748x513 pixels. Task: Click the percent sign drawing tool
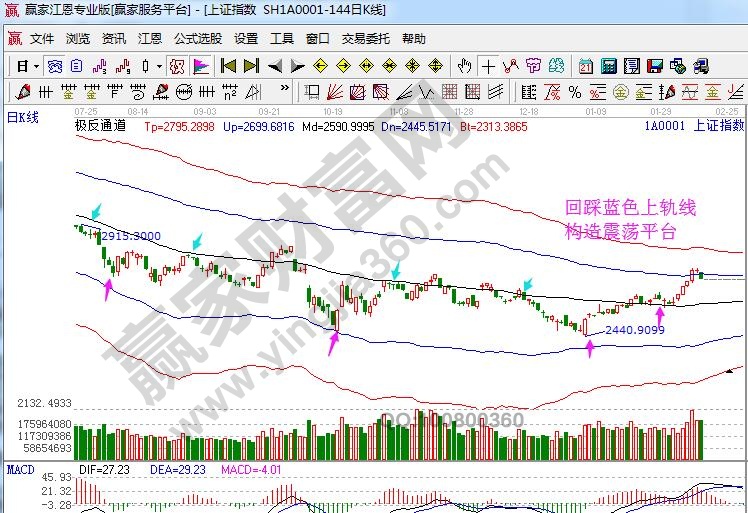pos(574,93)
